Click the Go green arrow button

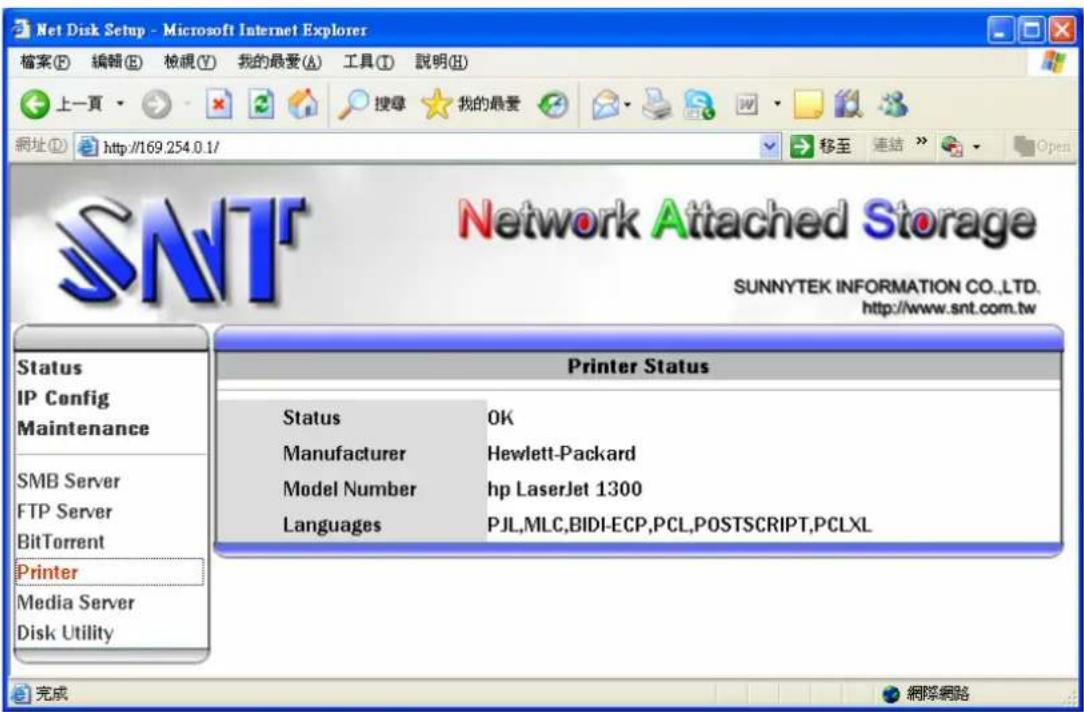click(802, 146)
